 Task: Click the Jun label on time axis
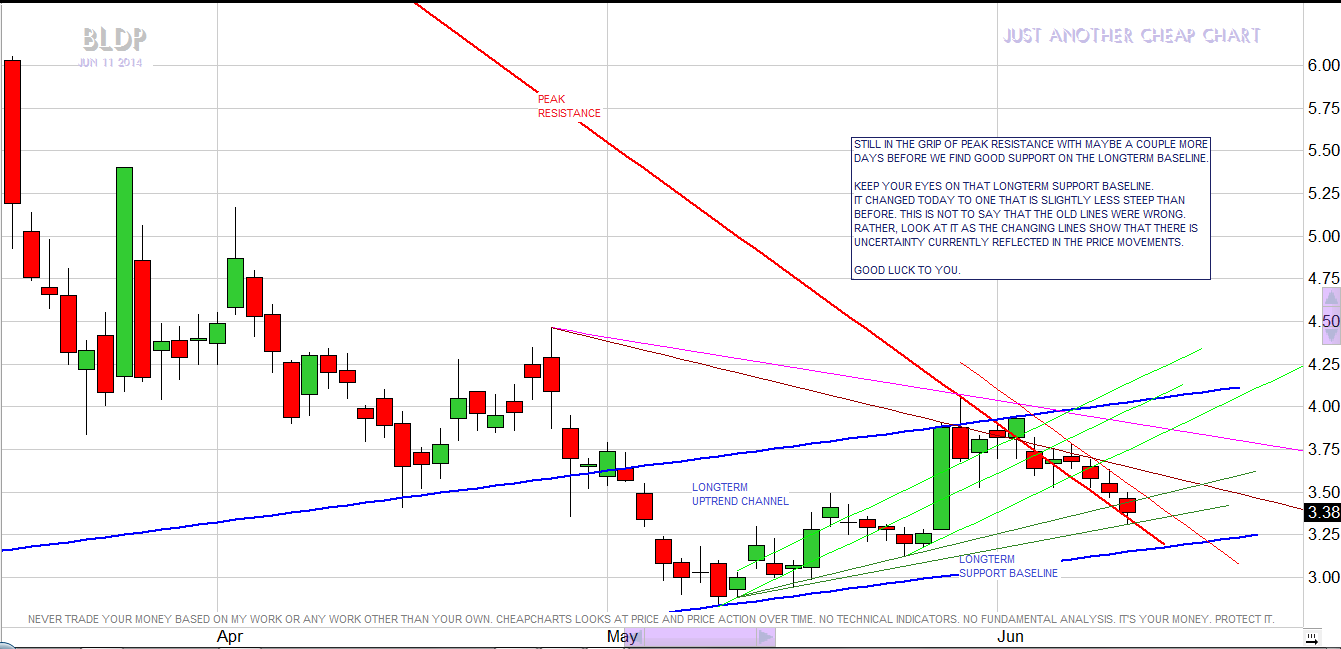(x=1010, y=637)
